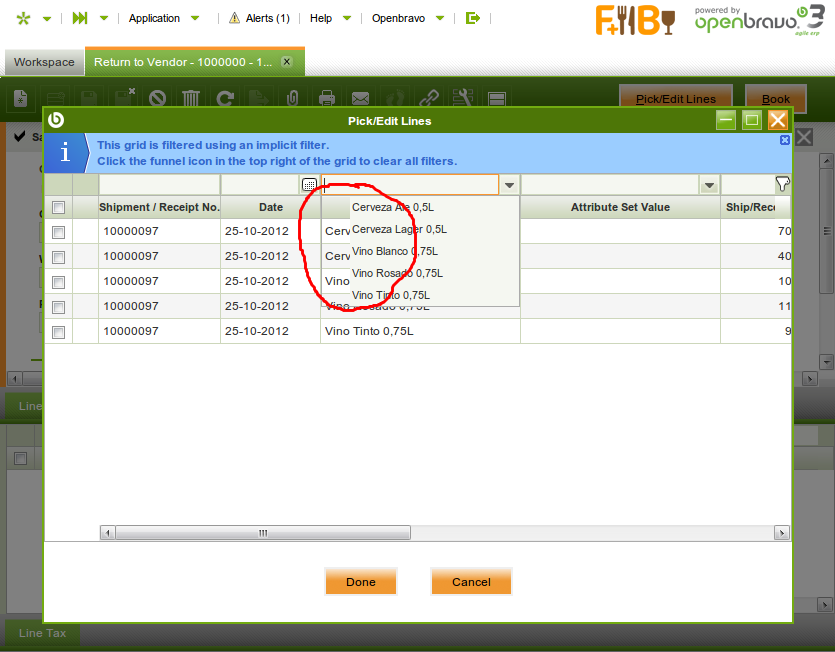Click the printer icon in toolbar

pyautogui.click(x=326, y=98)
